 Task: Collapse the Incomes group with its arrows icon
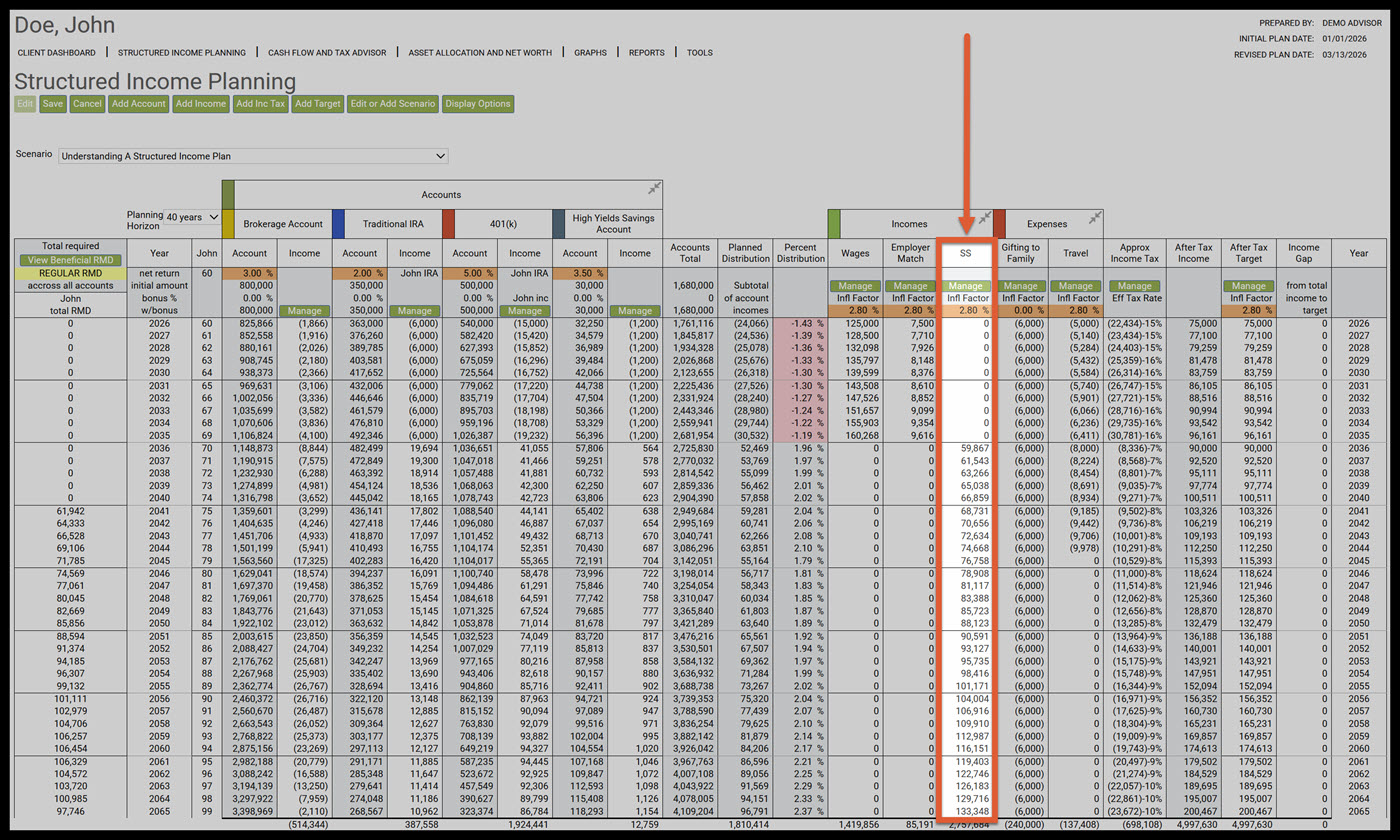tap(984, 217)
